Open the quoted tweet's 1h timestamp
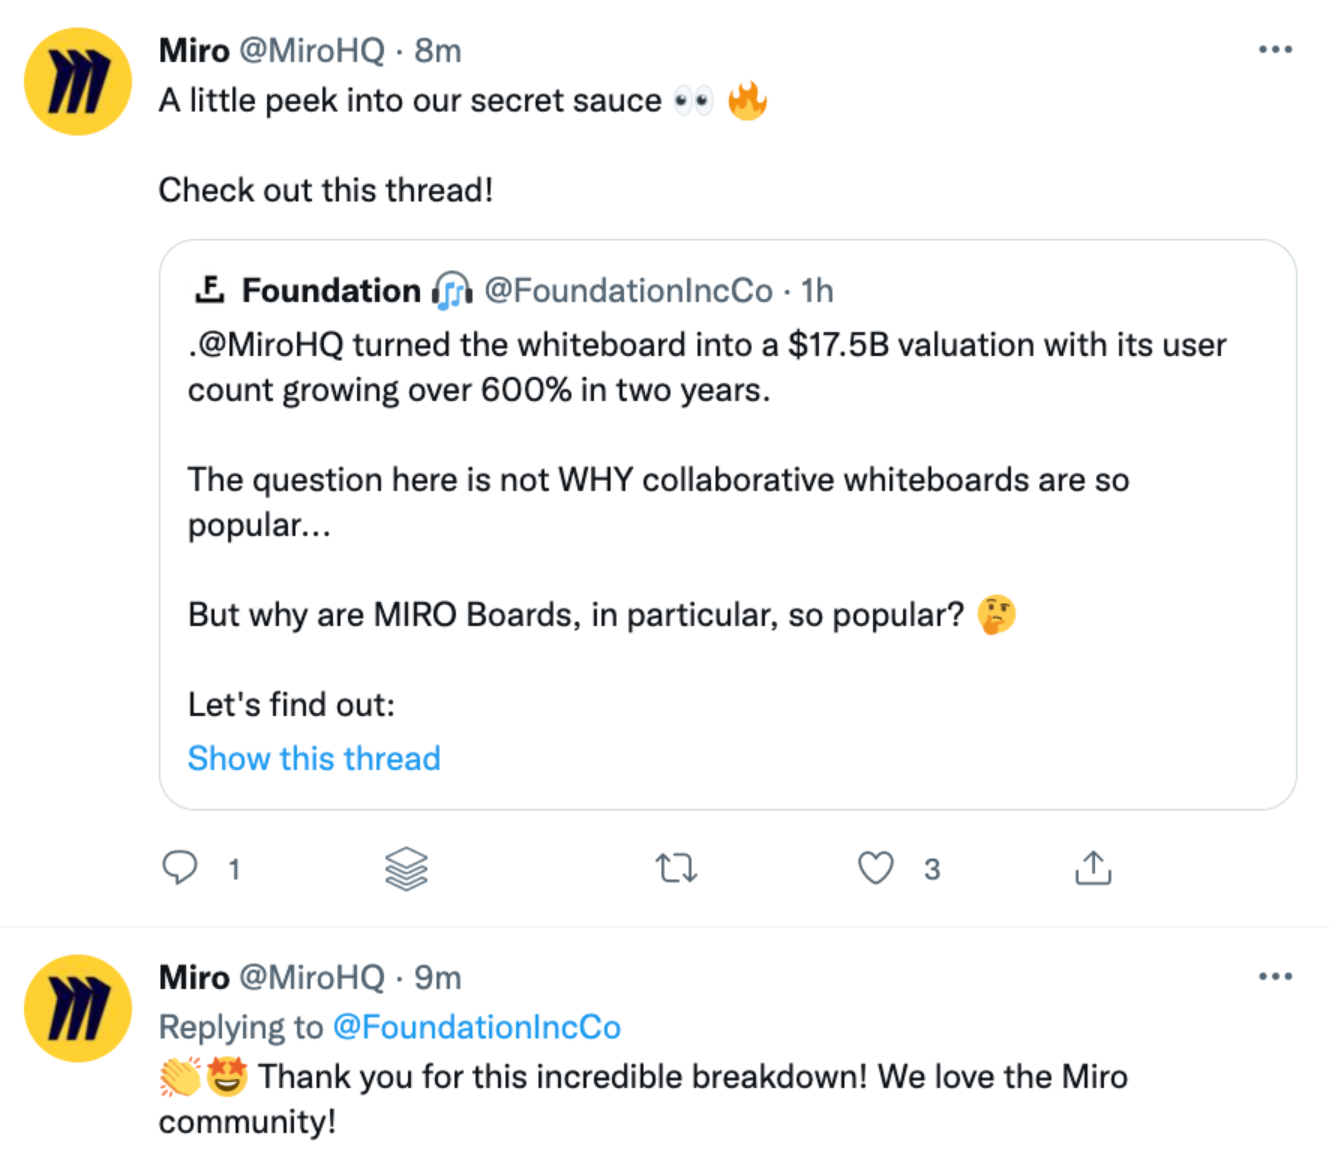 tap(817, 291)
